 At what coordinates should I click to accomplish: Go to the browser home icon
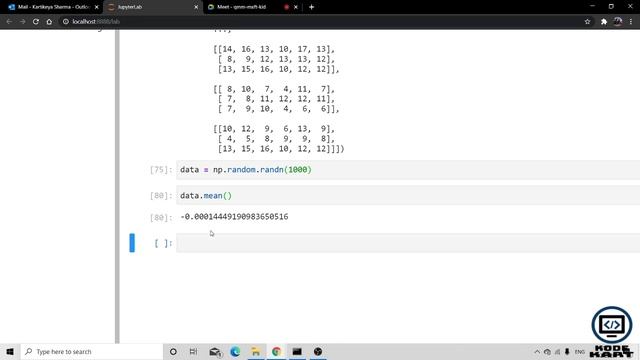(x=49, y=22)
